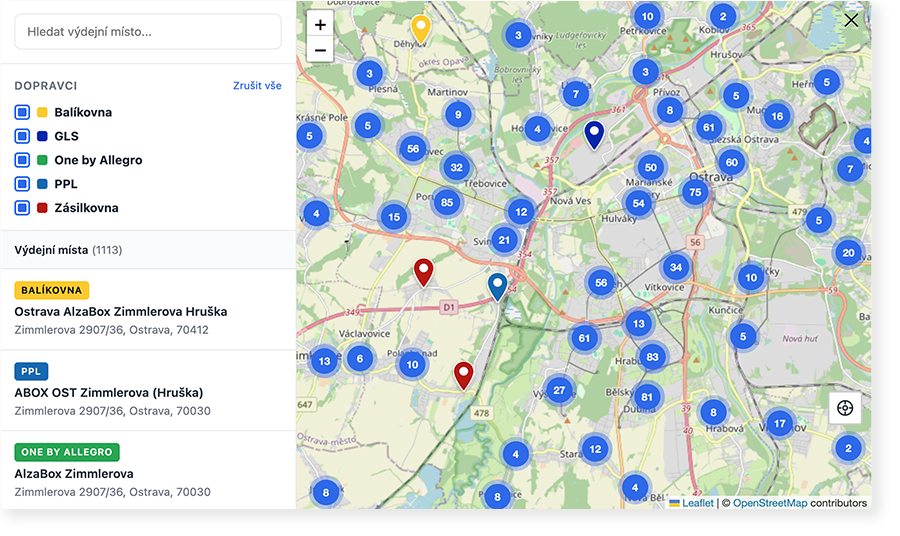
Task: Toggle the Zásilkovna carrier checkbox
Action: pos(22,208)
